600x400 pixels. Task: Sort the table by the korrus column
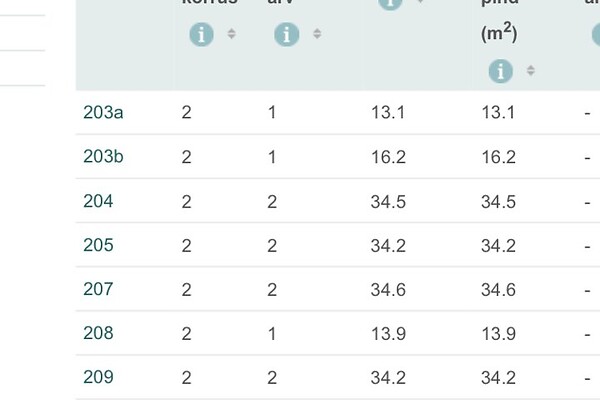tap(231, 35)
